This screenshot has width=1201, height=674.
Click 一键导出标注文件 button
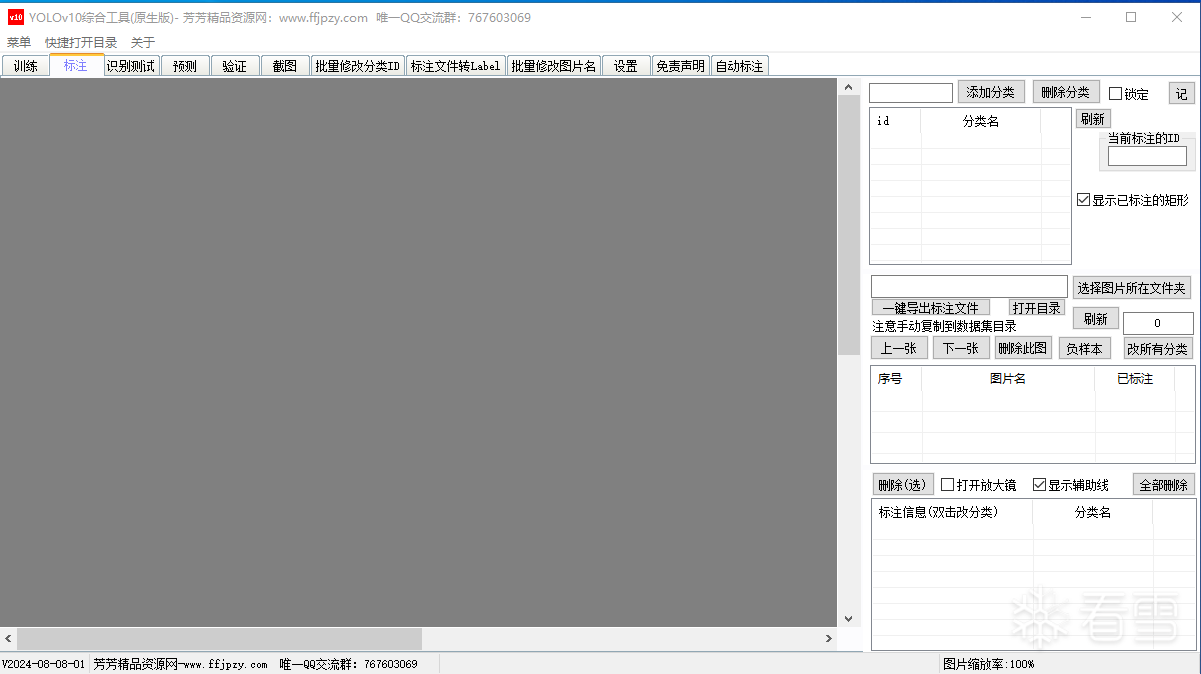(x=930, y=308)
